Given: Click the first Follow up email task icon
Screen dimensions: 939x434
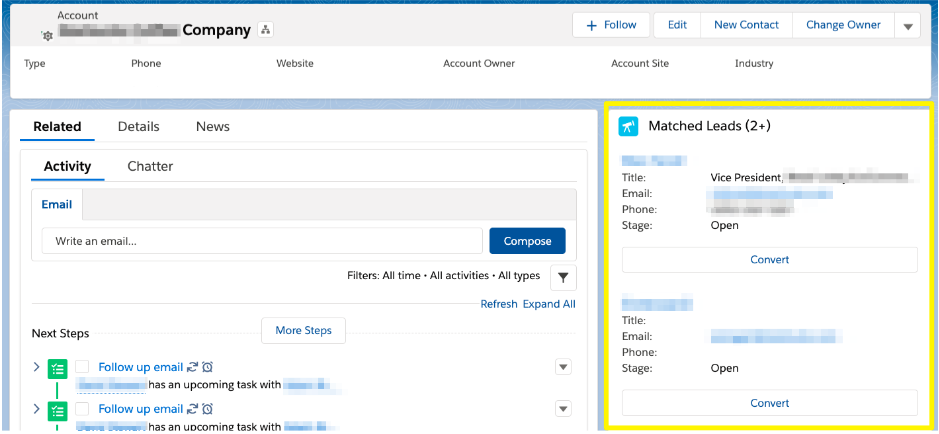Looking at the screenshot, I should click(57, 368).
